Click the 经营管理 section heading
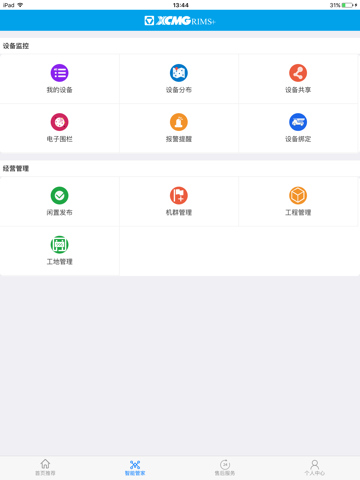 (x=16, y=169)
